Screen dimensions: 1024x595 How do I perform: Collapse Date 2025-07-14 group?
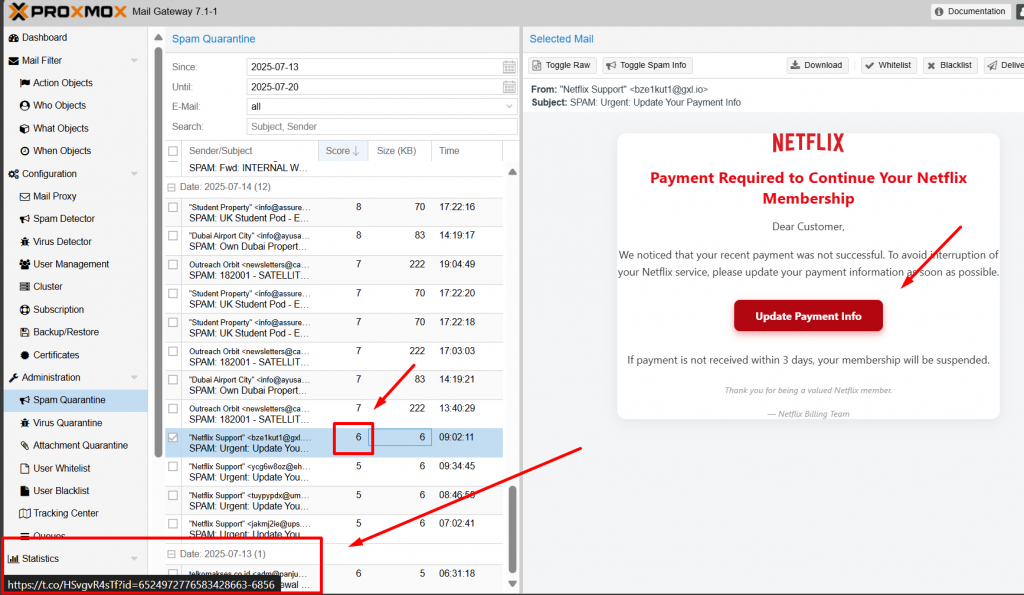pos(172,187)
